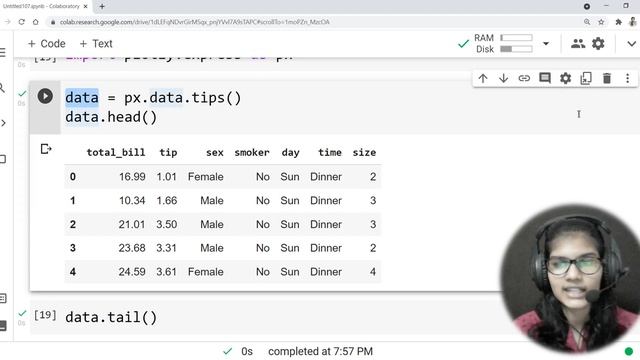Select tip value 3.61
Image resolution: width=640 pixels, height=360 pixels.
[x=167, y=272]
